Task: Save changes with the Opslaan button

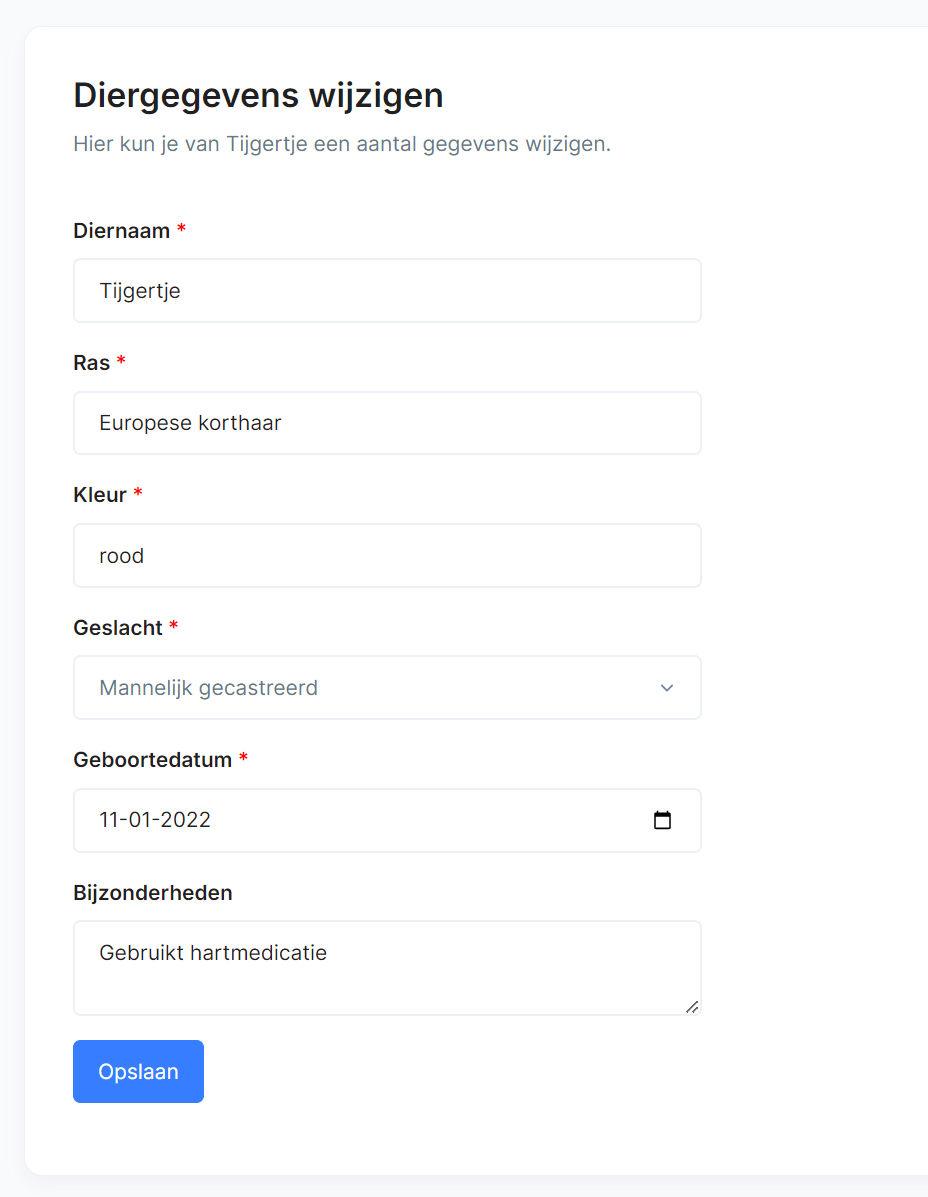Action: (x=138, y=1071)
